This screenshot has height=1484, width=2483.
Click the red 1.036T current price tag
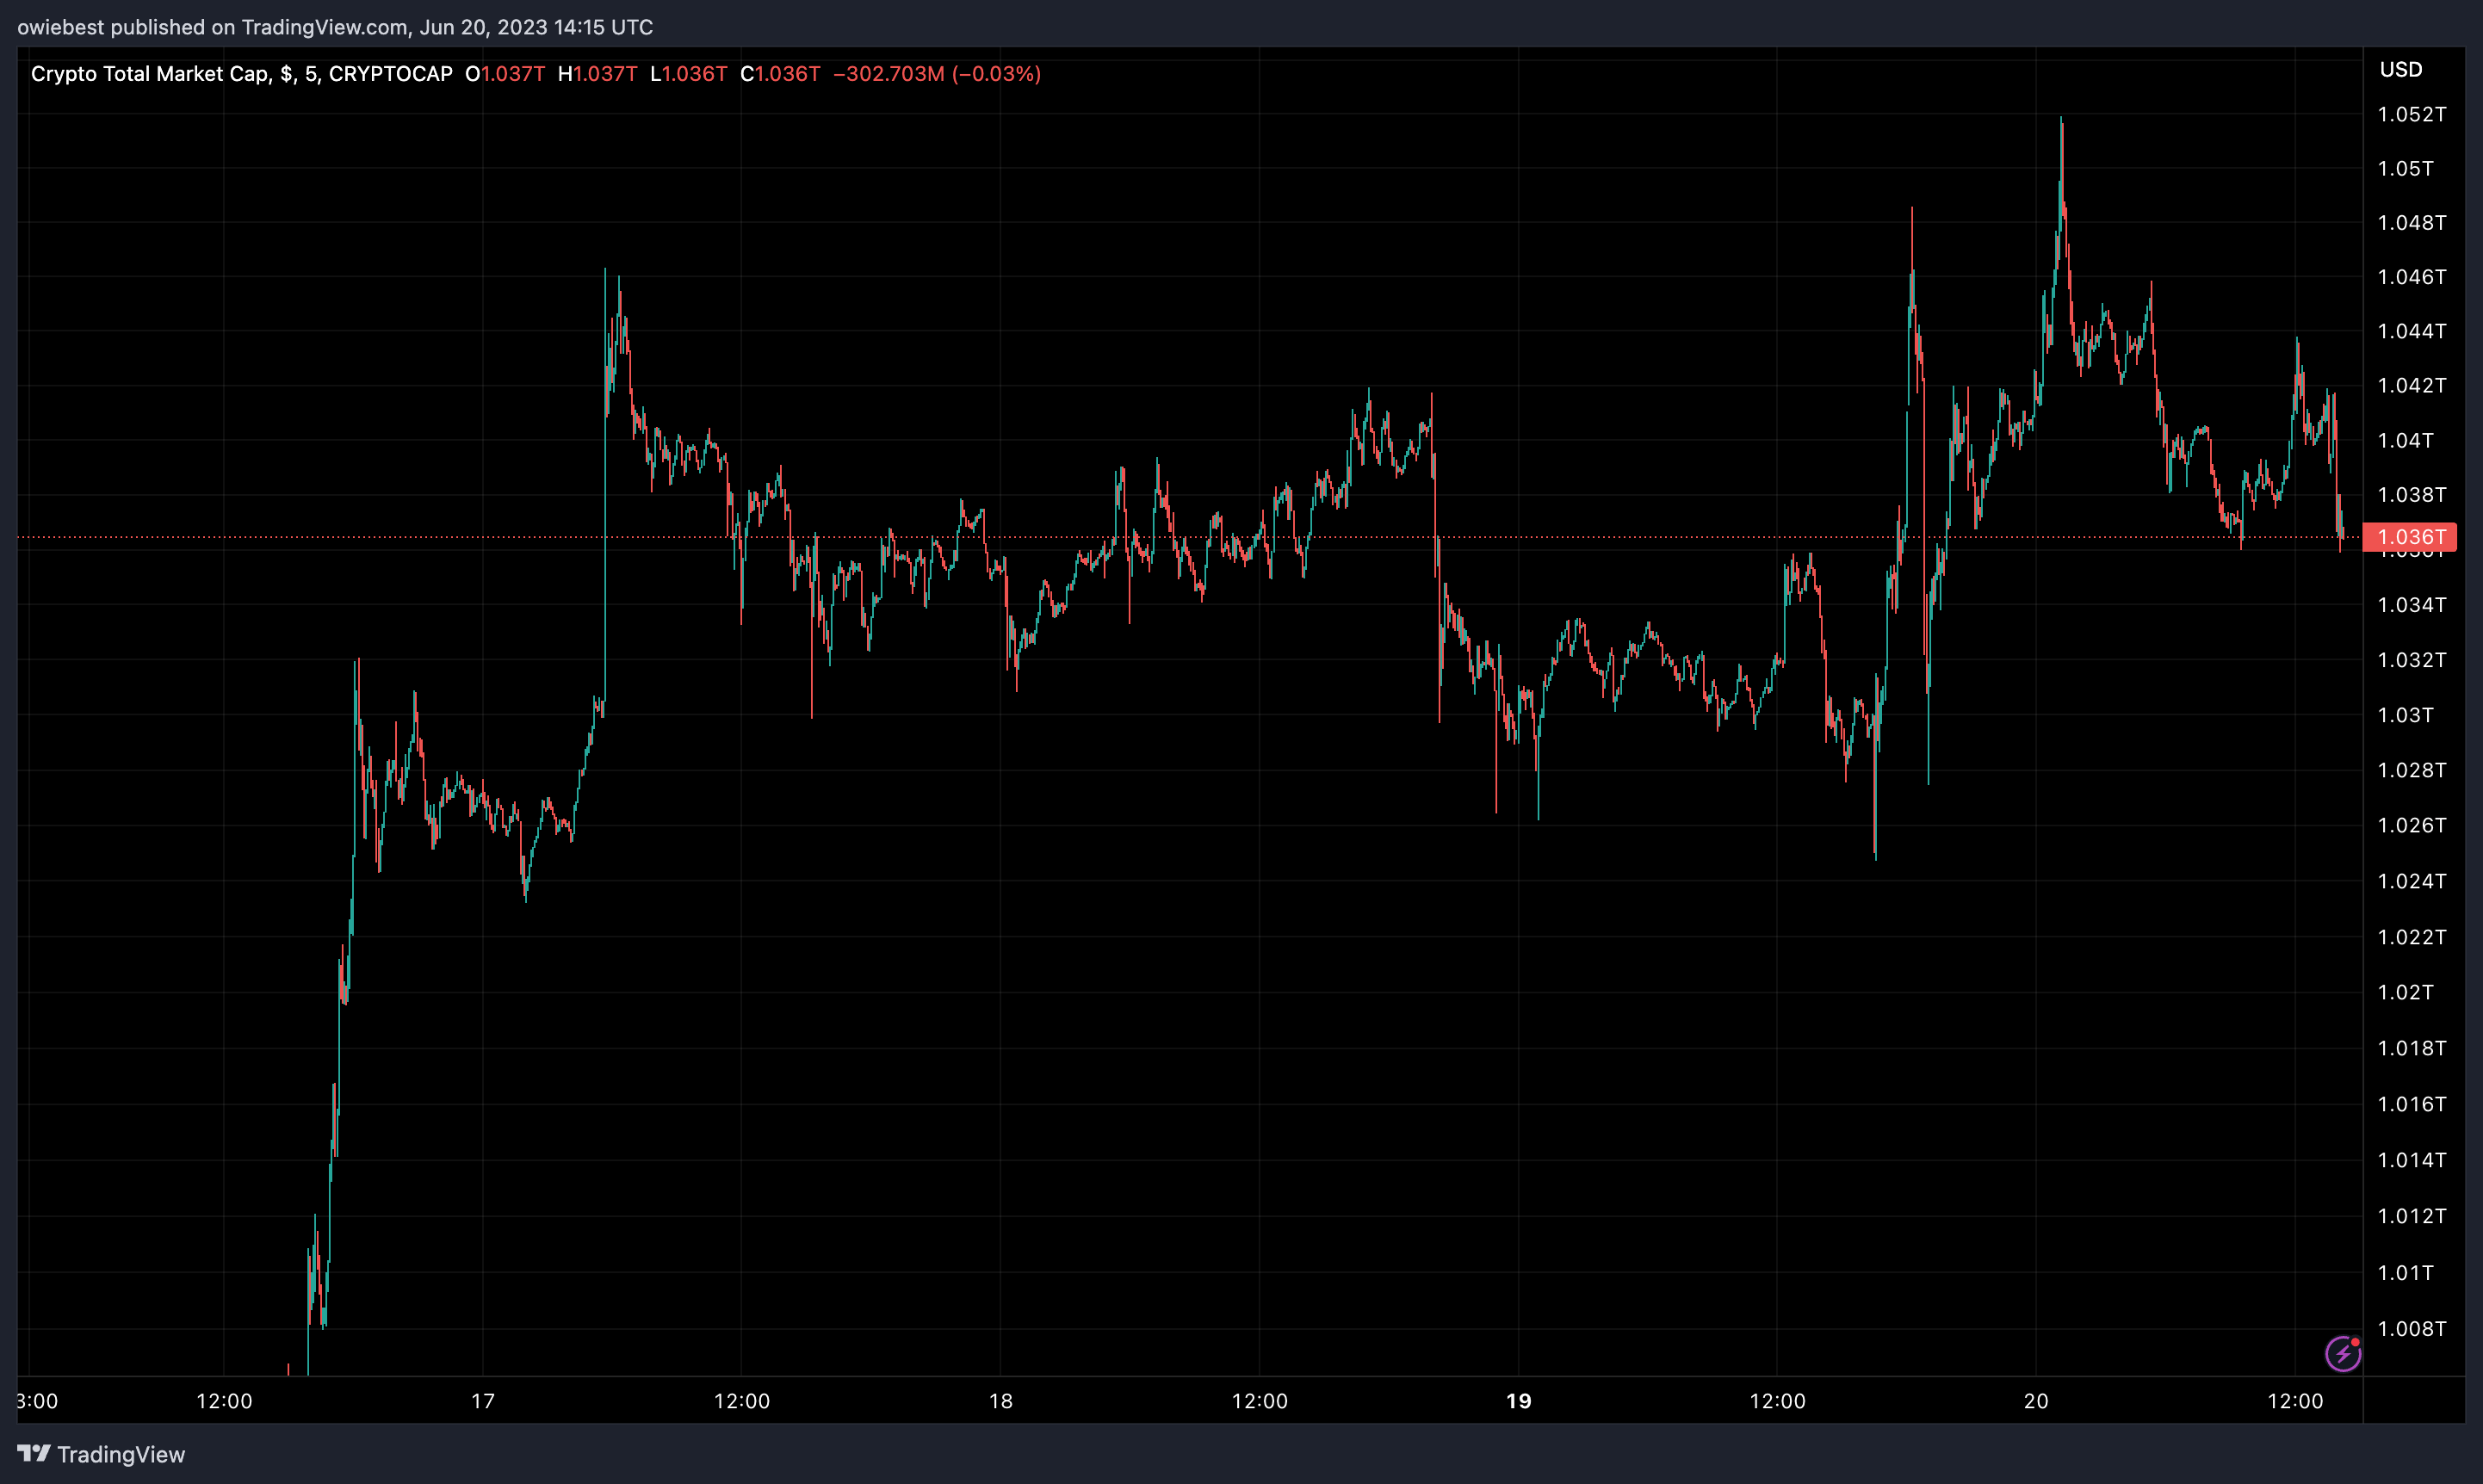pos(2408,537)
